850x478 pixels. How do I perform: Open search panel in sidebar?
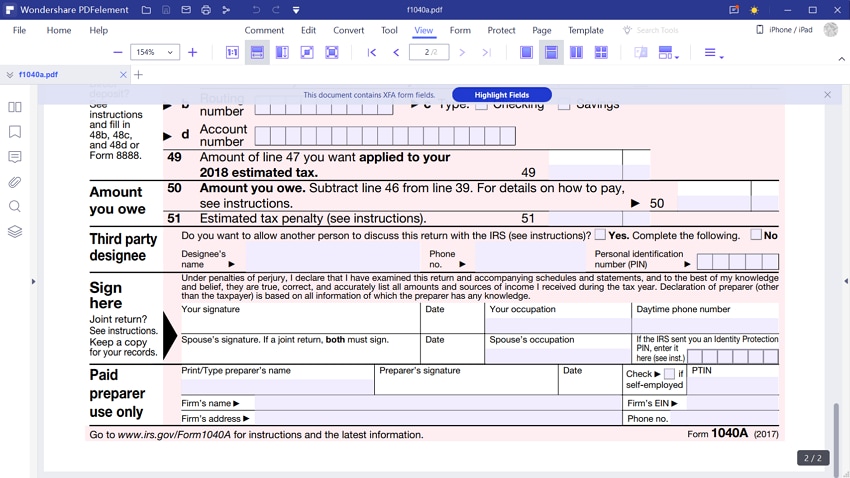[15, 206]
